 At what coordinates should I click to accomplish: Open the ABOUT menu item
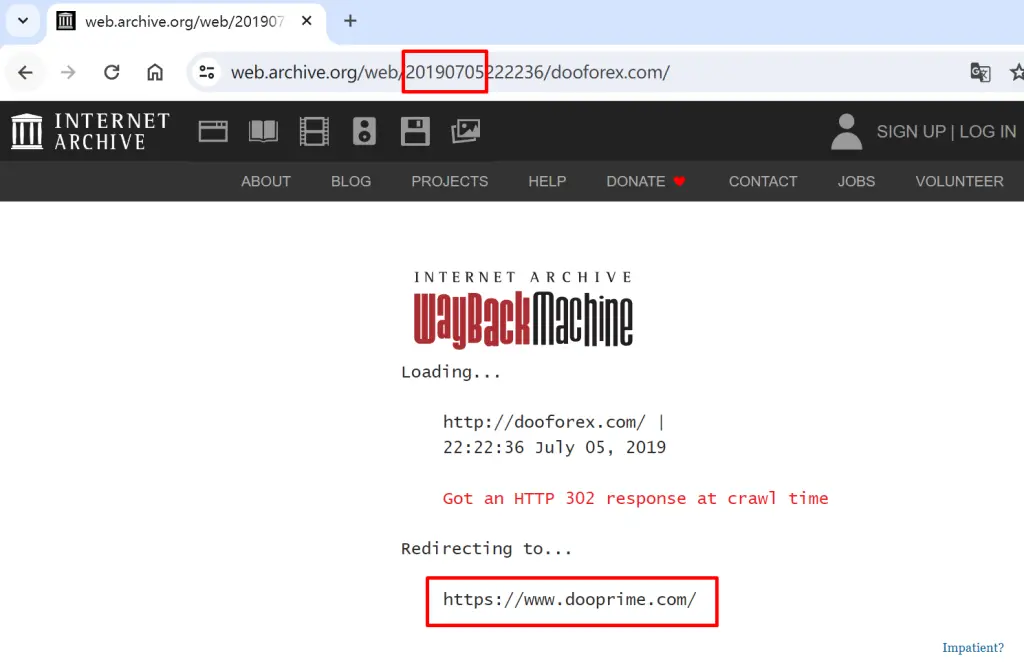[x=266, y=182]
